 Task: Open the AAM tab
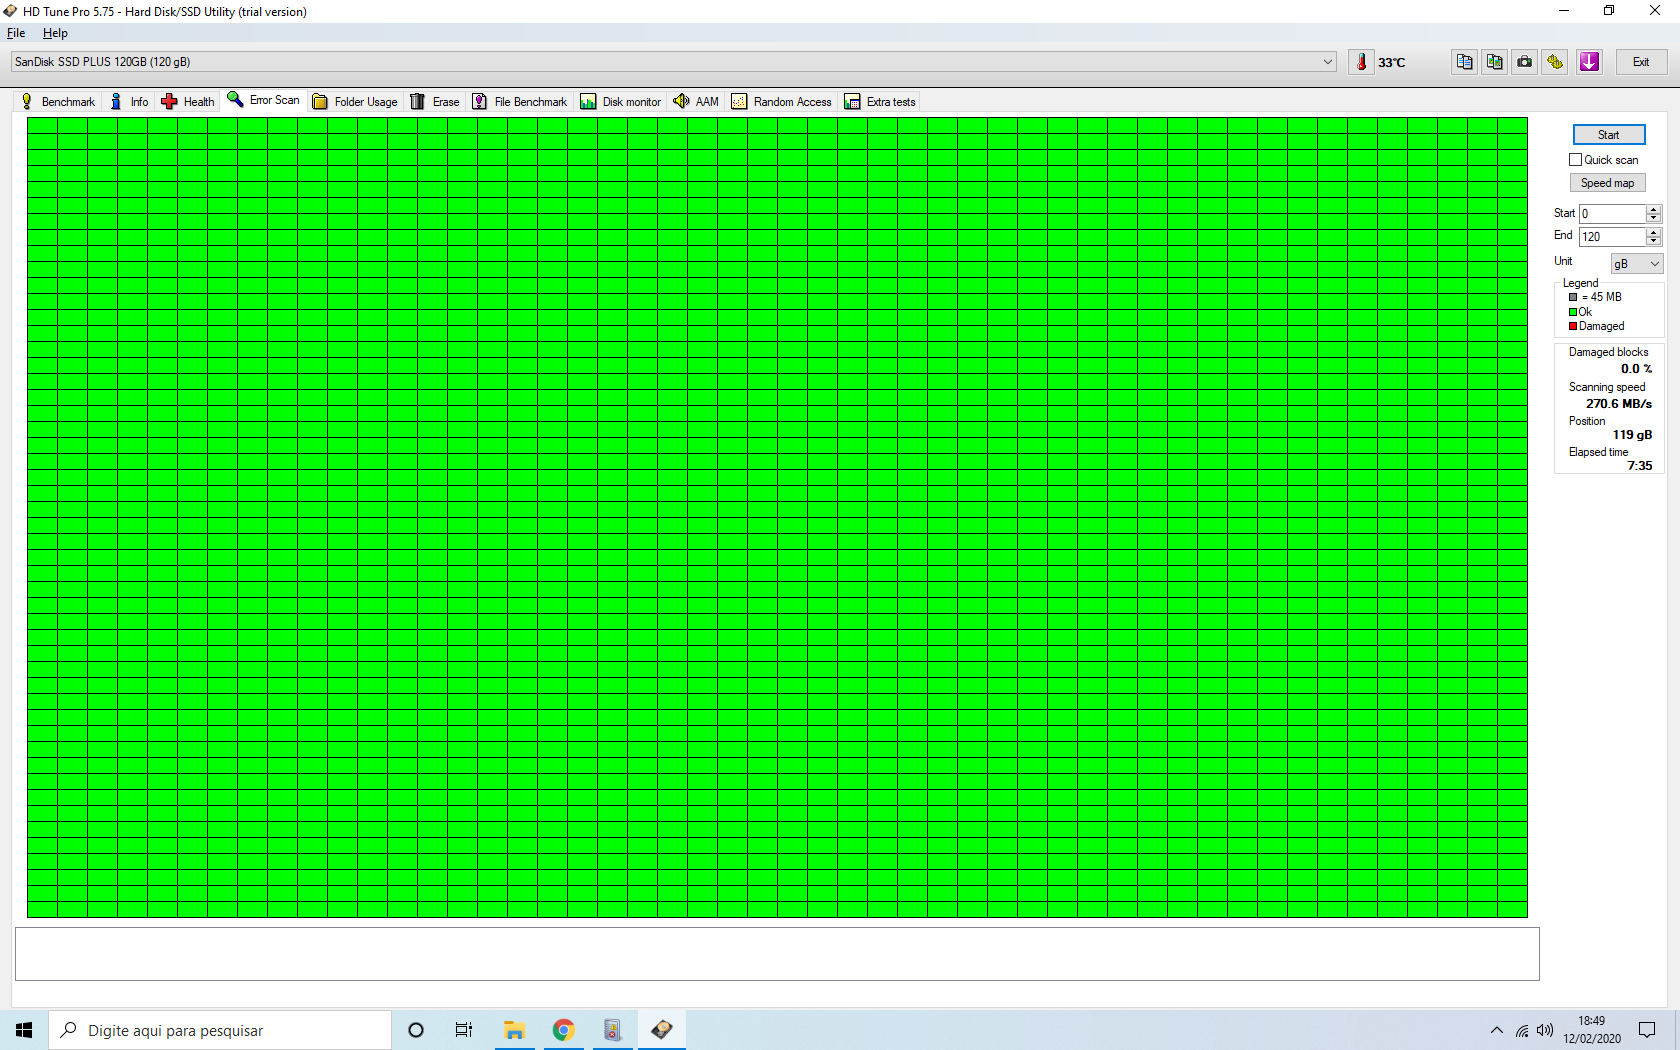point(696,102)
